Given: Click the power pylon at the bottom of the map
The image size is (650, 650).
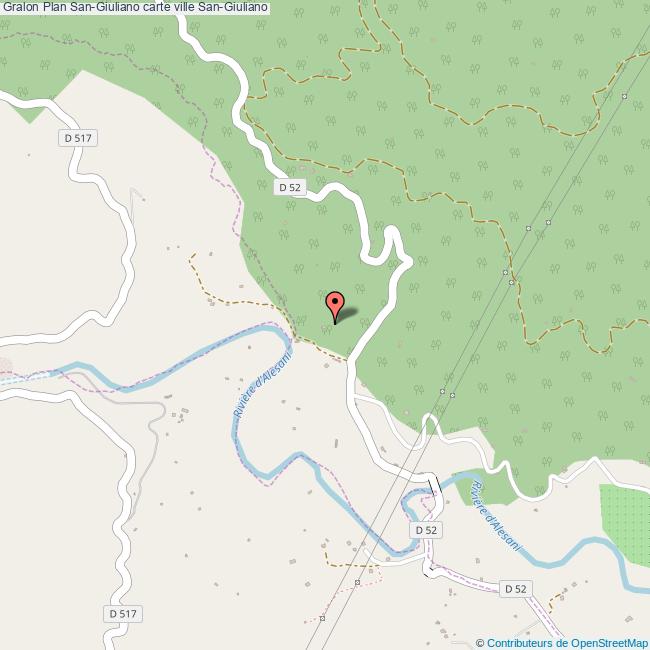Looking at the screenshot, I should click(322, 618).
